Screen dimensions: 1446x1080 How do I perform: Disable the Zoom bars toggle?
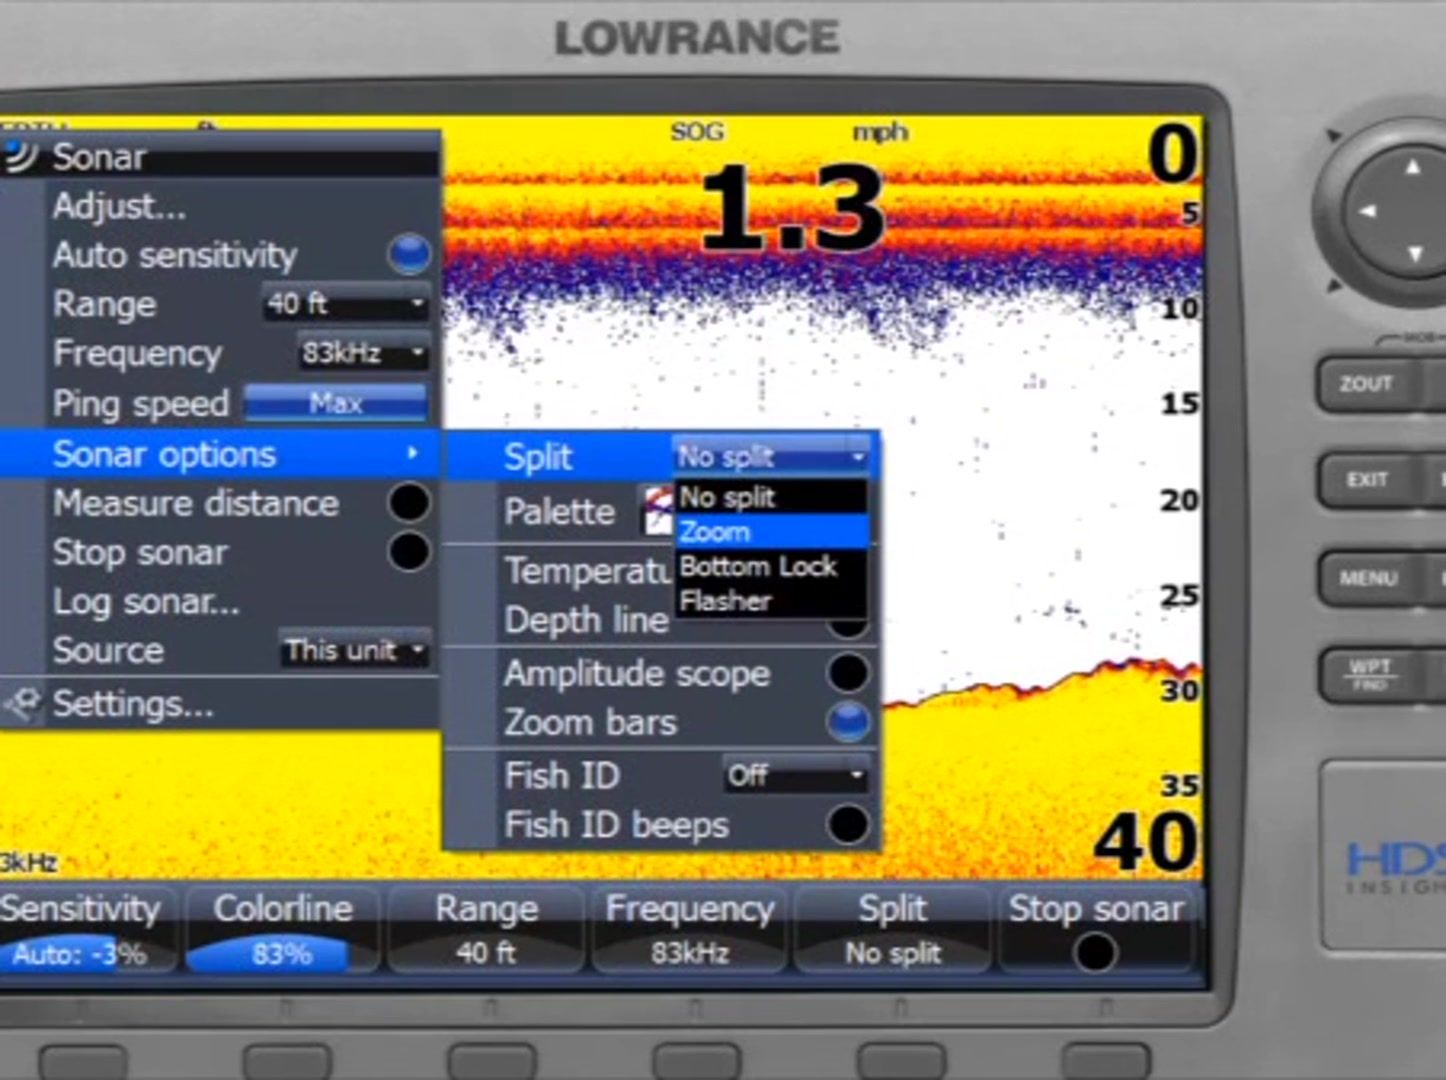[848, 722]
